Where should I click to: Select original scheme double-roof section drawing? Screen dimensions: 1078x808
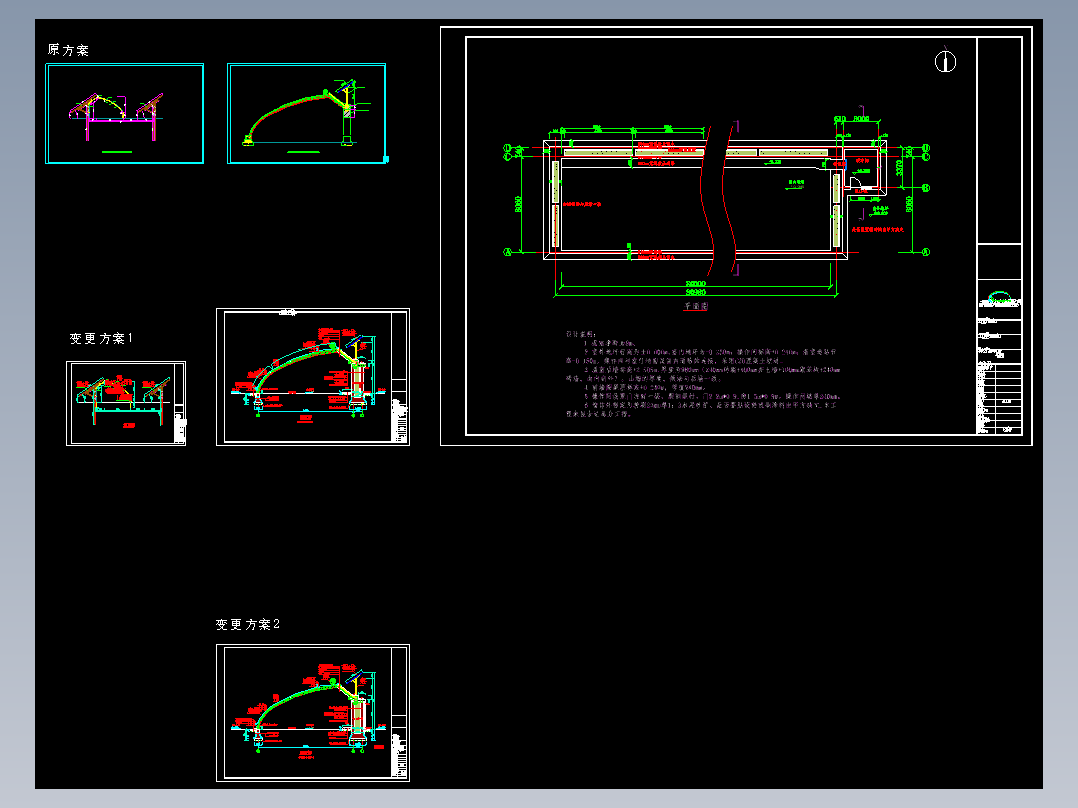(124, 113)
